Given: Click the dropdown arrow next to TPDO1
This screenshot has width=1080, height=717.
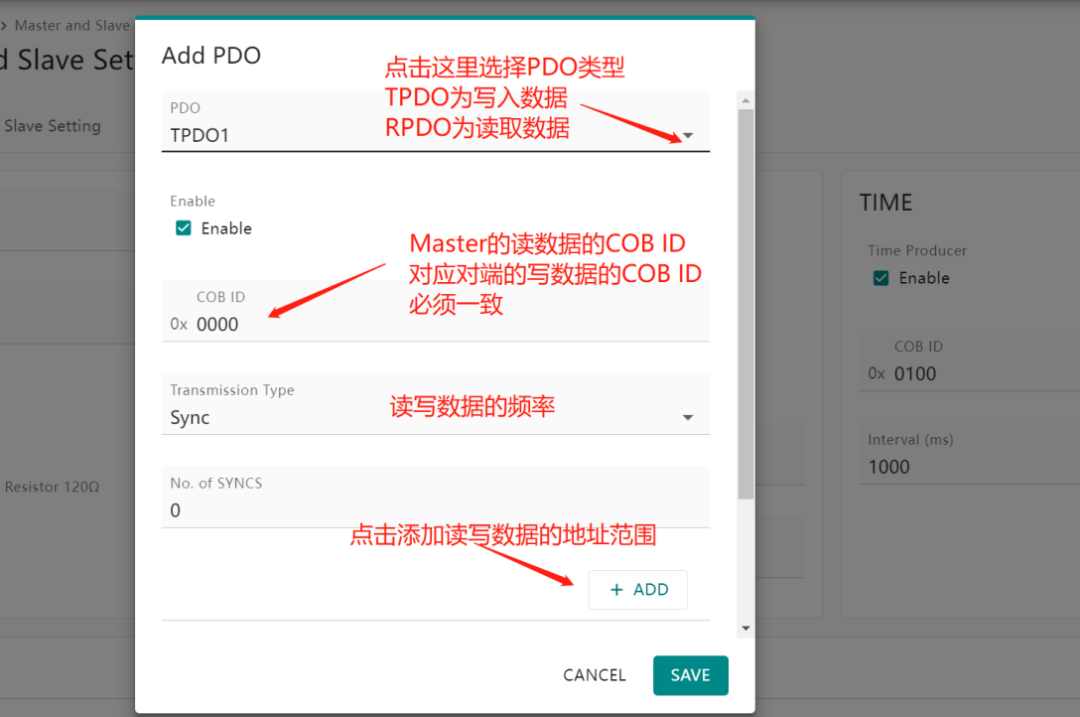Looking at the screenshot, I should pyautogui.click(x=688, y=134).
